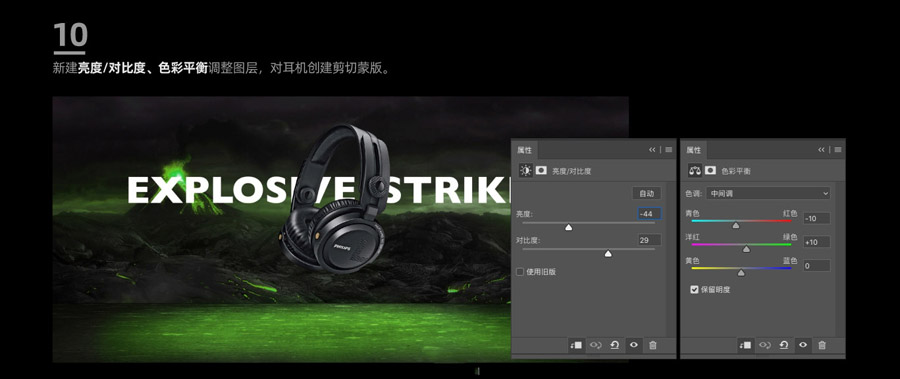The image size is (900, 379).
Task: Click the clip-to-layer icon in Brightness/Contrast panel
Action: coord(576,345)
